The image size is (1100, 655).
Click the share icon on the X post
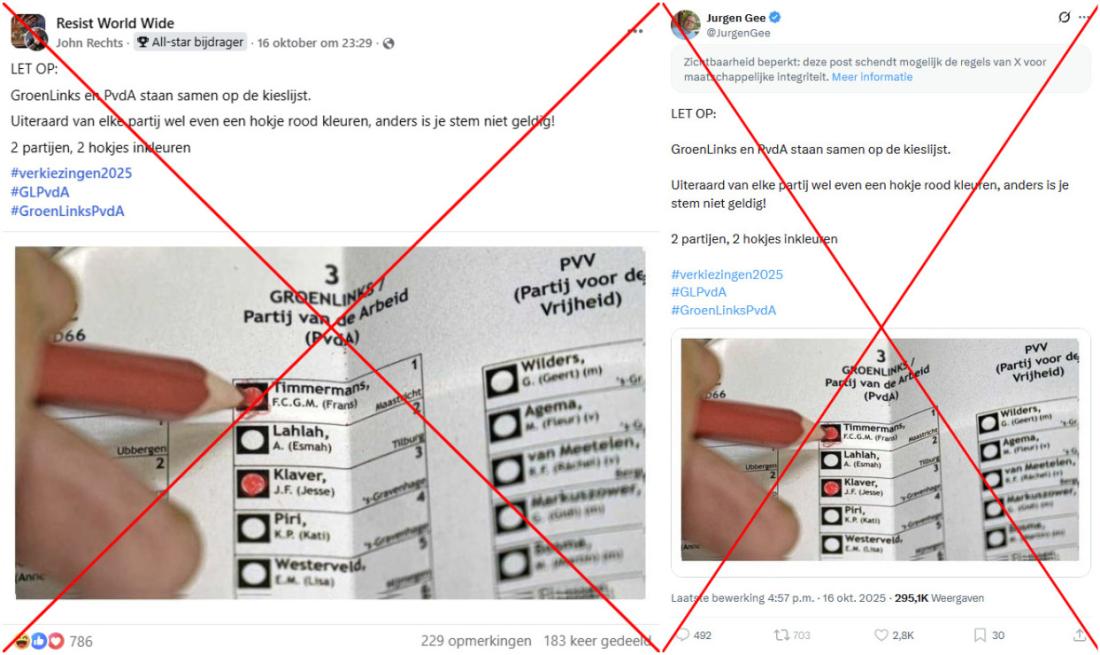[1079, 635]
